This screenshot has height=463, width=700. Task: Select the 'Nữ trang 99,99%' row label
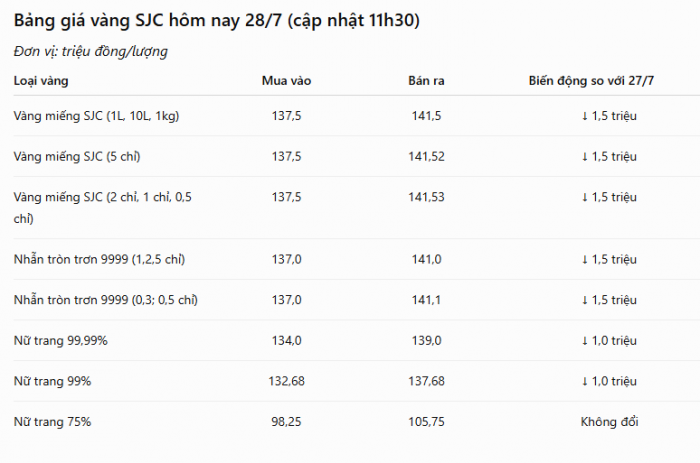(61, 341)
